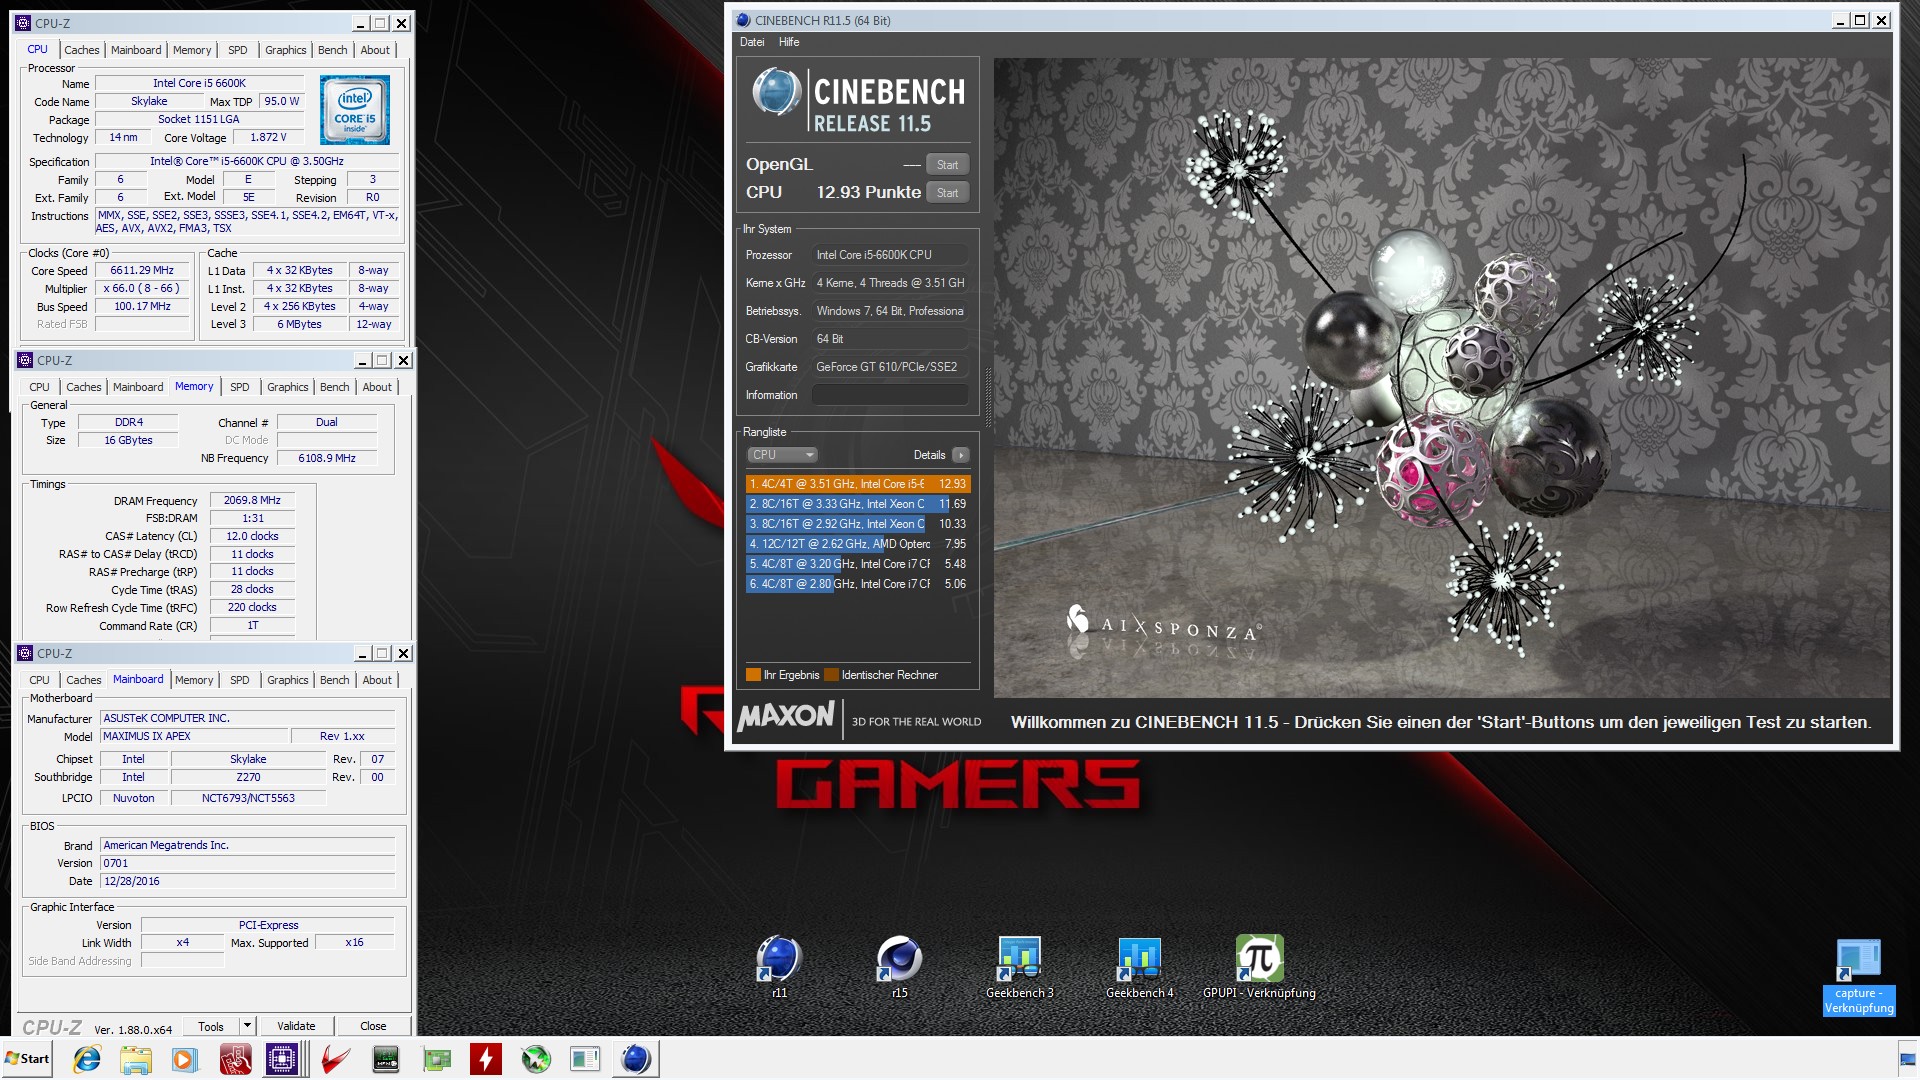This screenshot has width=1920, height=1080.
Task: Click the Windows Start button
Action: (27, 1059)
